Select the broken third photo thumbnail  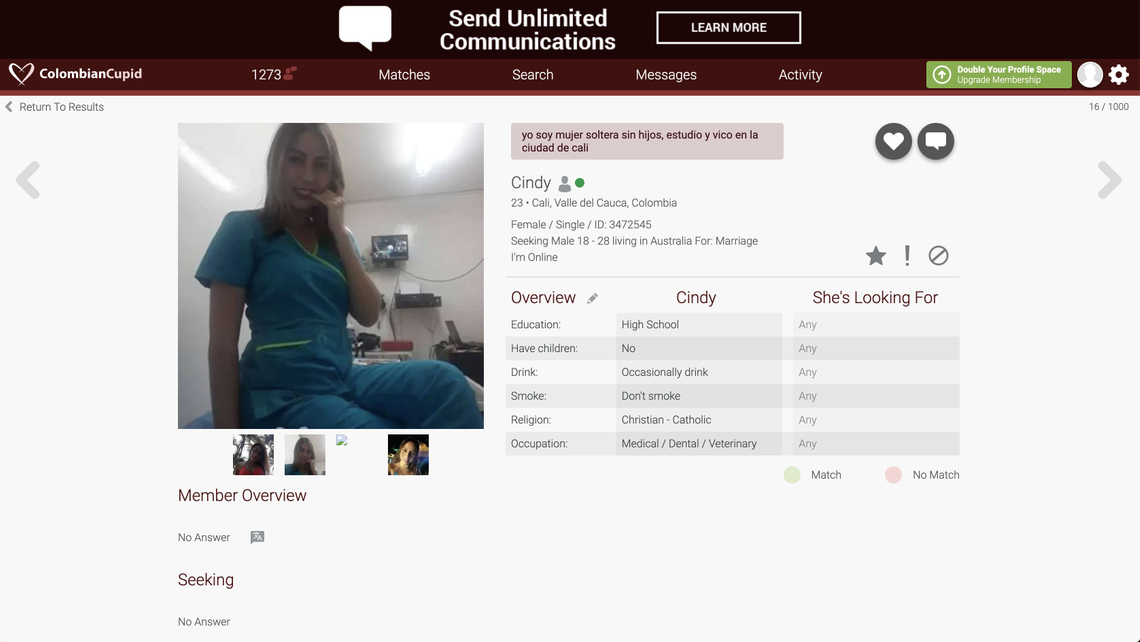tap(342, 440)
